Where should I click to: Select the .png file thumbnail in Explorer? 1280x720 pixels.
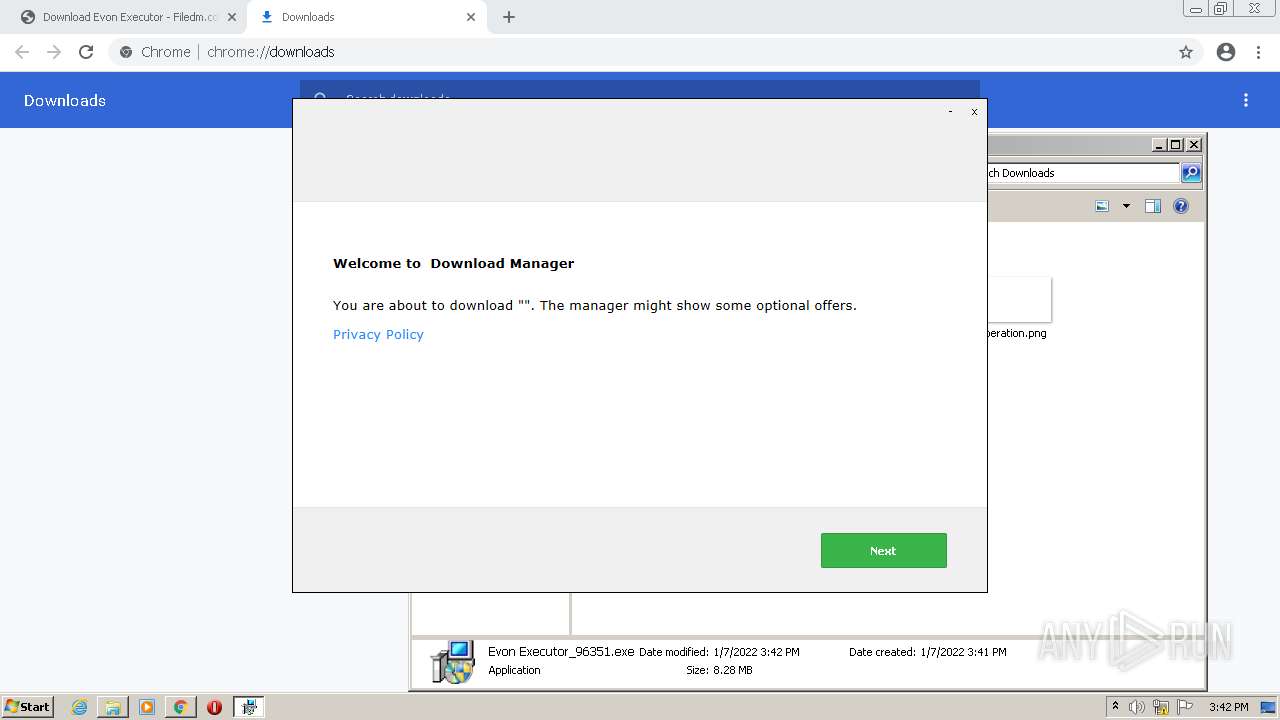[1019, 300]
